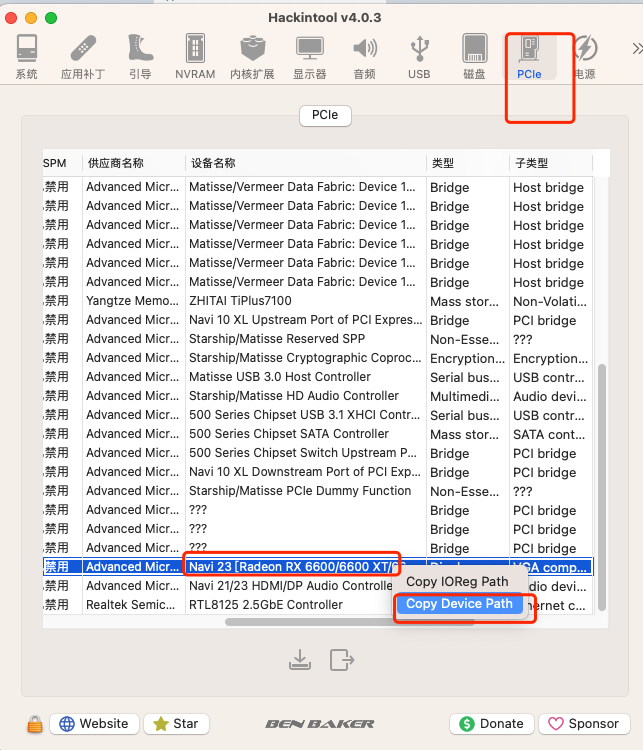Select Starship/Matisse Reserved SPP row
643x750 pixels.
click(318, 339)
